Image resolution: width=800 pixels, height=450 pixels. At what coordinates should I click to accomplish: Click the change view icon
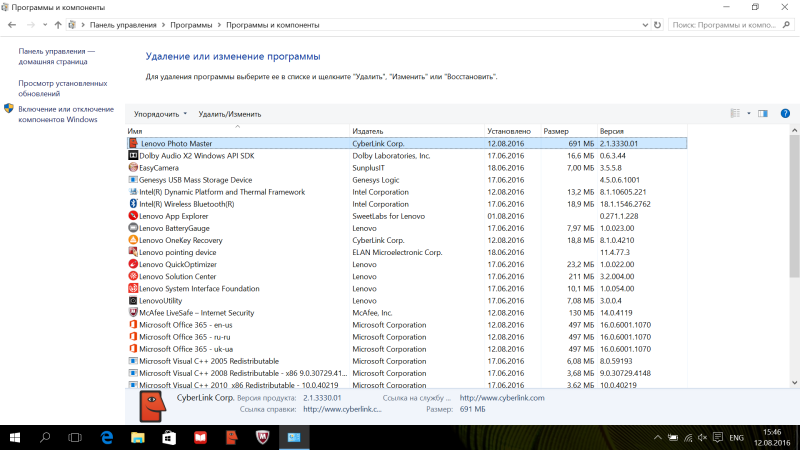[735, 114]
